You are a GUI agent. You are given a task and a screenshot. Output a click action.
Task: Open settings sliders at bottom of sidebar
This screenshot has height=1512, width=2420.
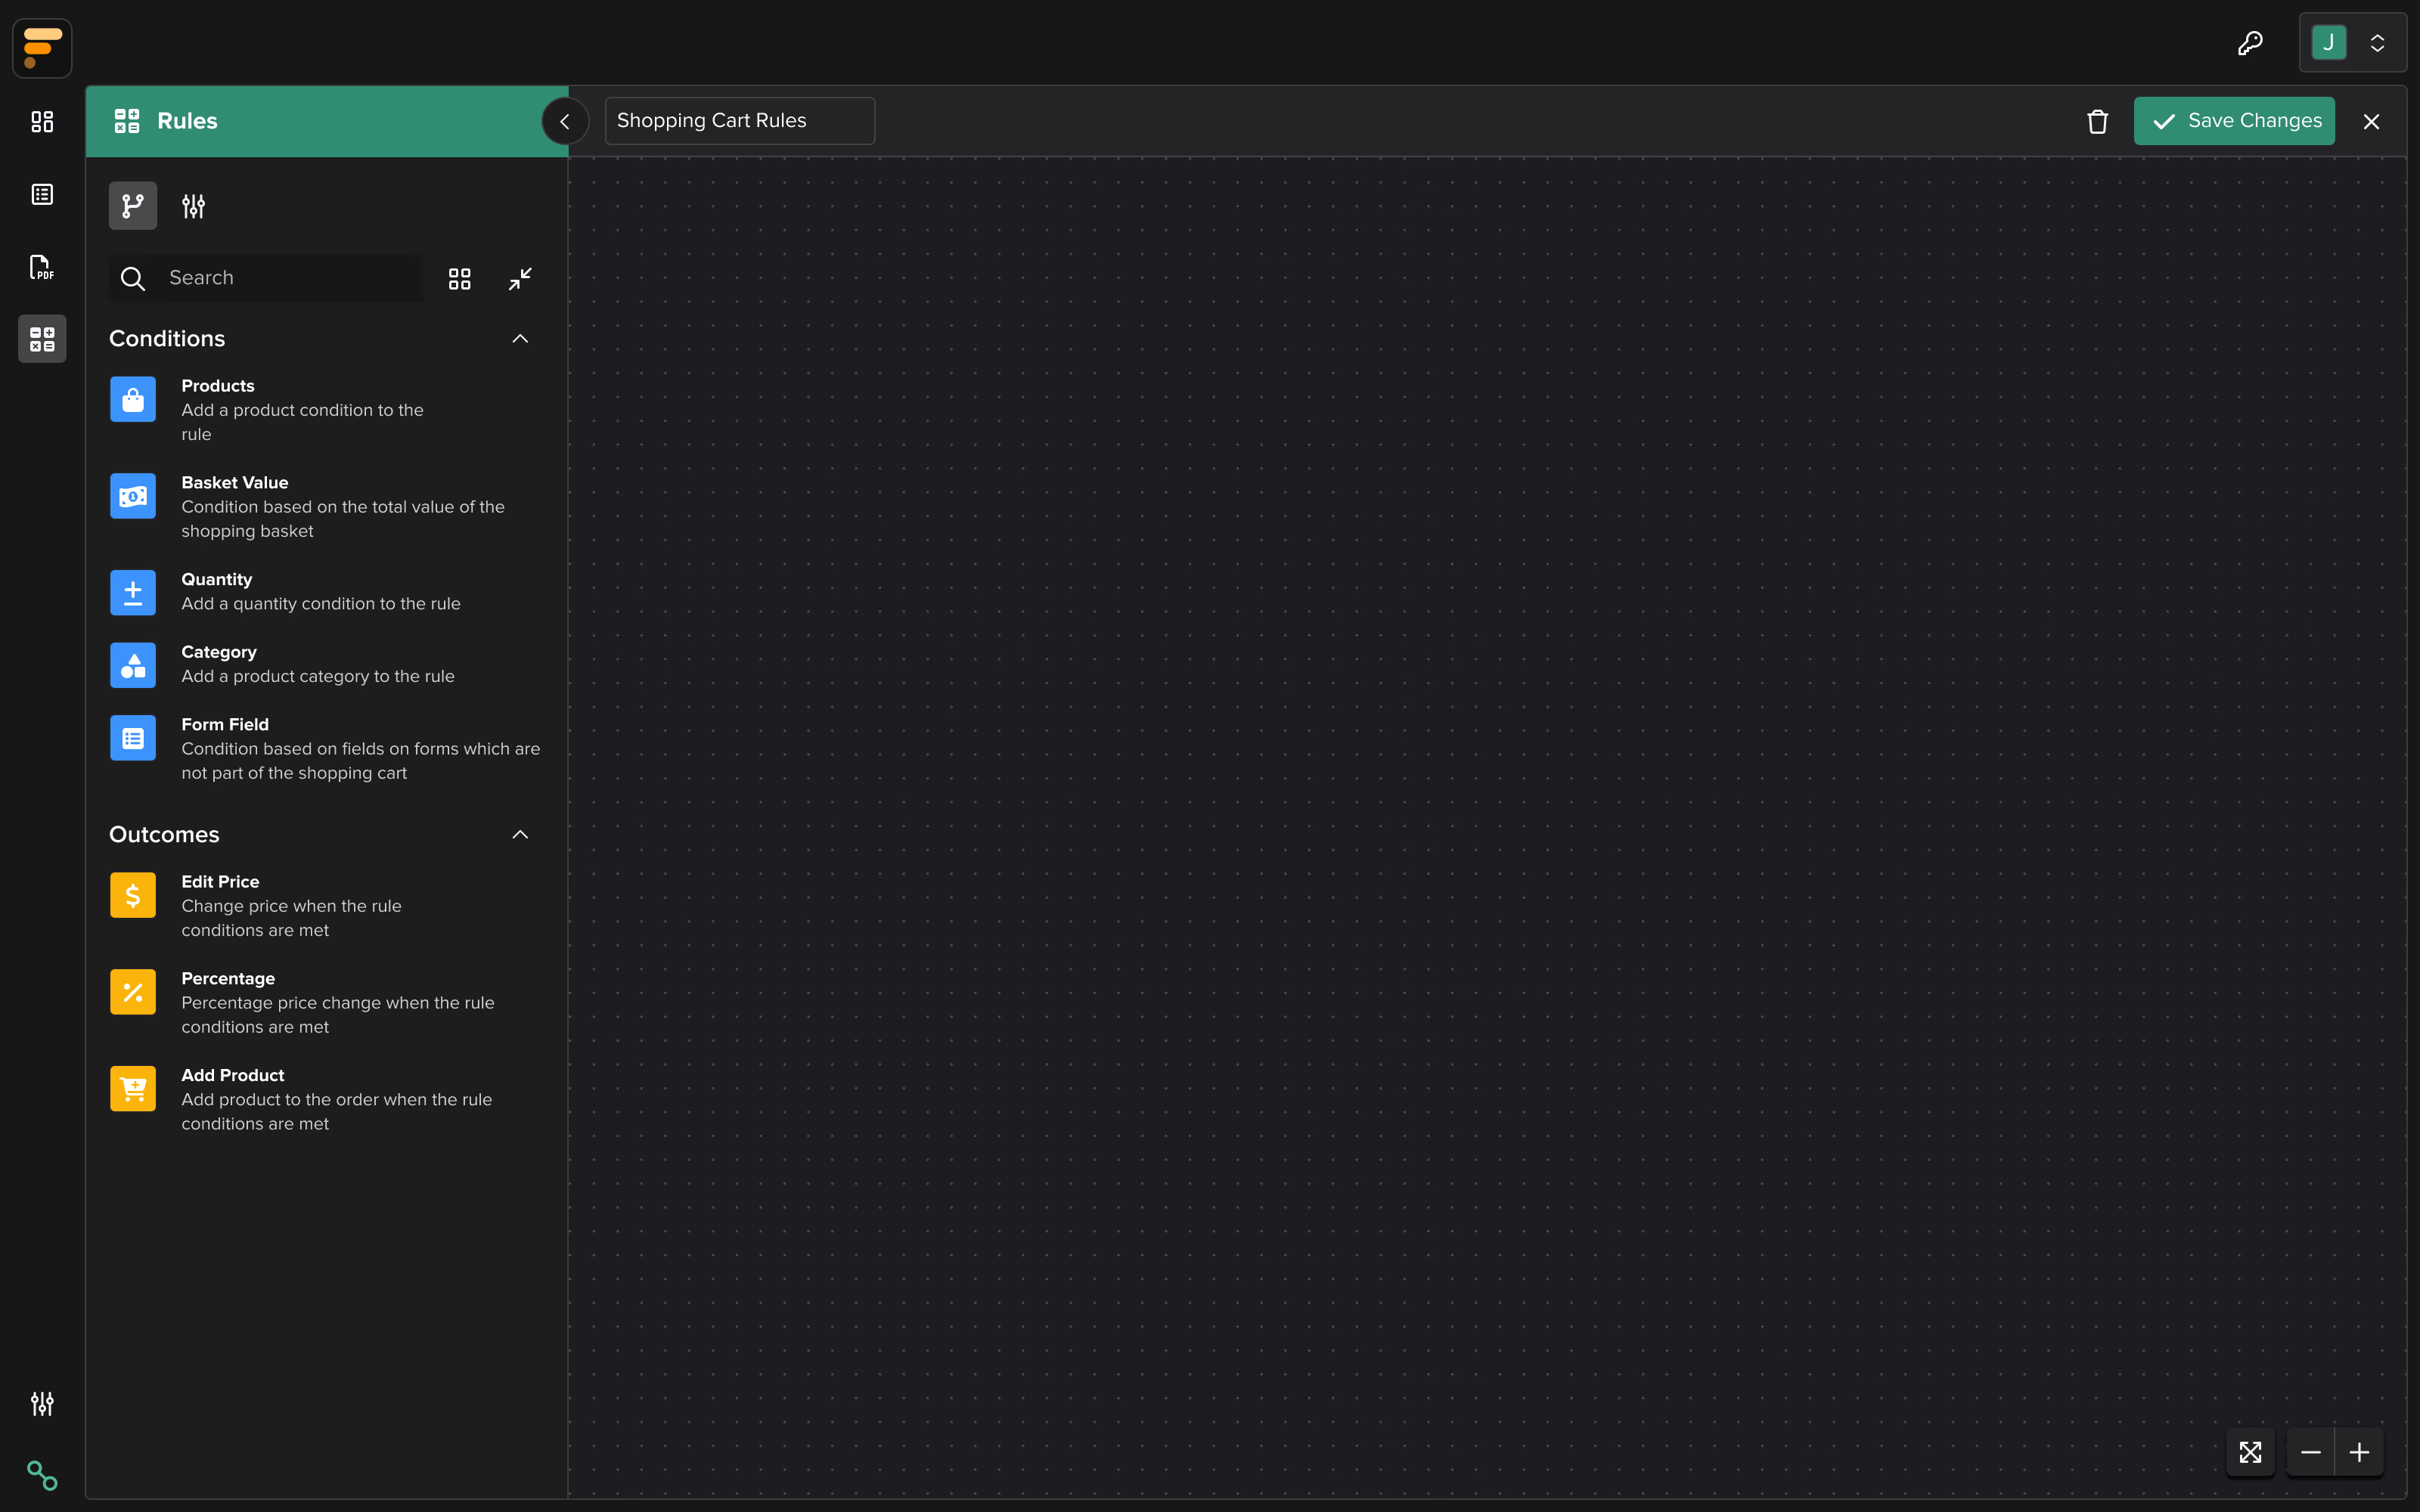[x=41, y=1403]
